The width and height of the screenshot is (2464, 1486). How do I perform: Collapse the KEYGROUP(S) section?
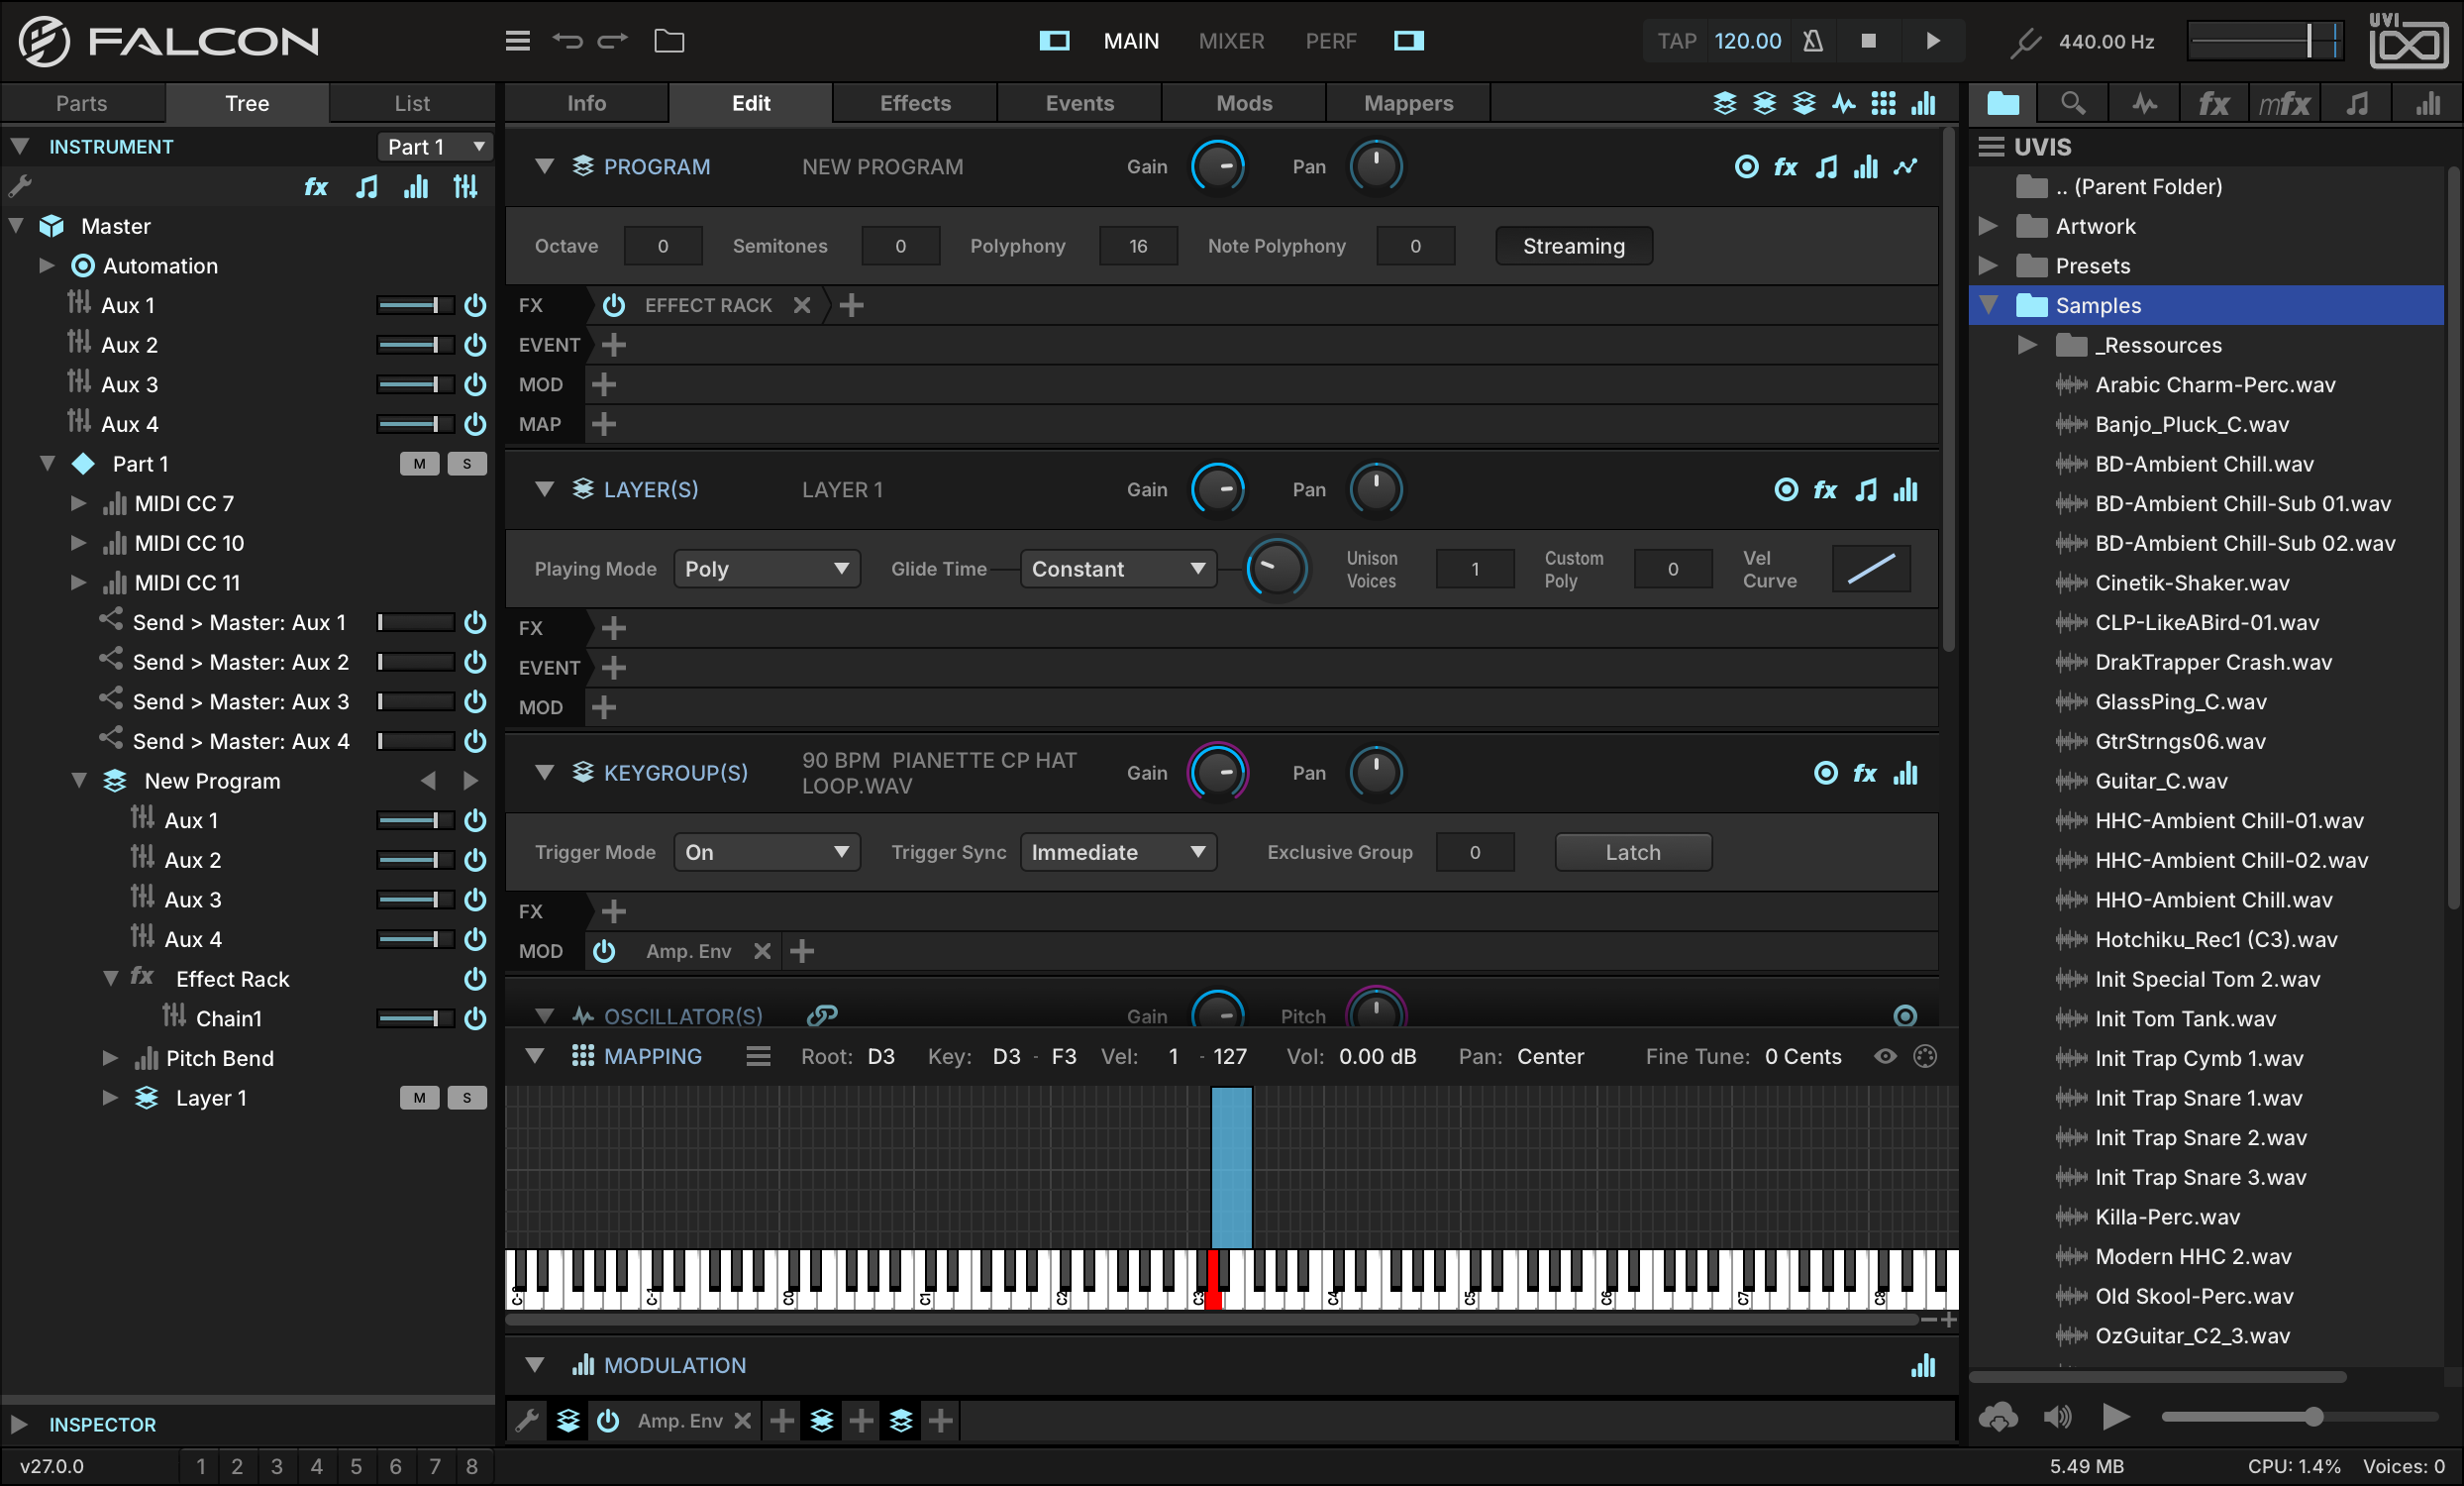pyautogui.click(x=544, y=772)
